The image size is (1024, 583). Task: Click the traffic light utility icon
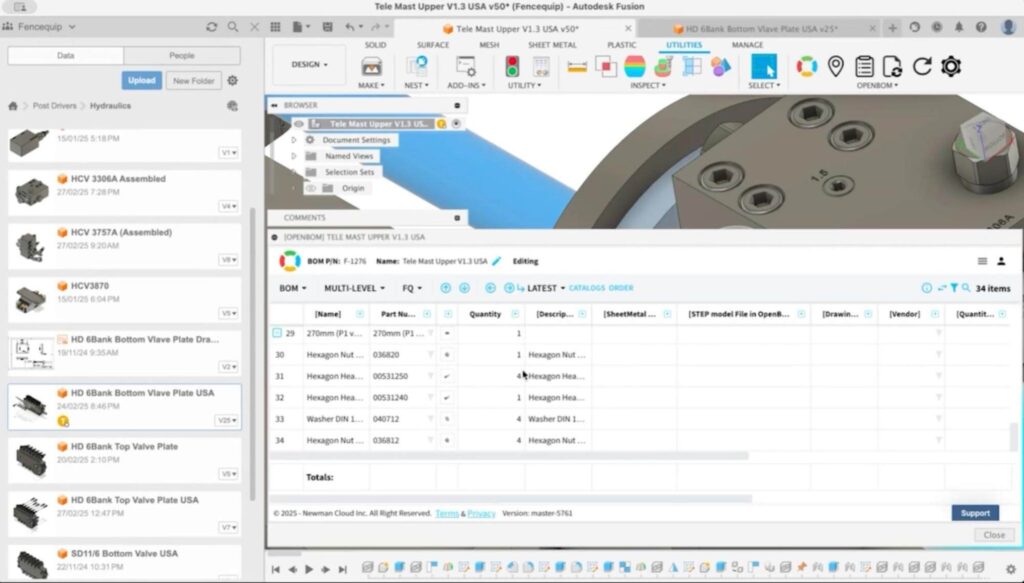click(x=512, y=66)
